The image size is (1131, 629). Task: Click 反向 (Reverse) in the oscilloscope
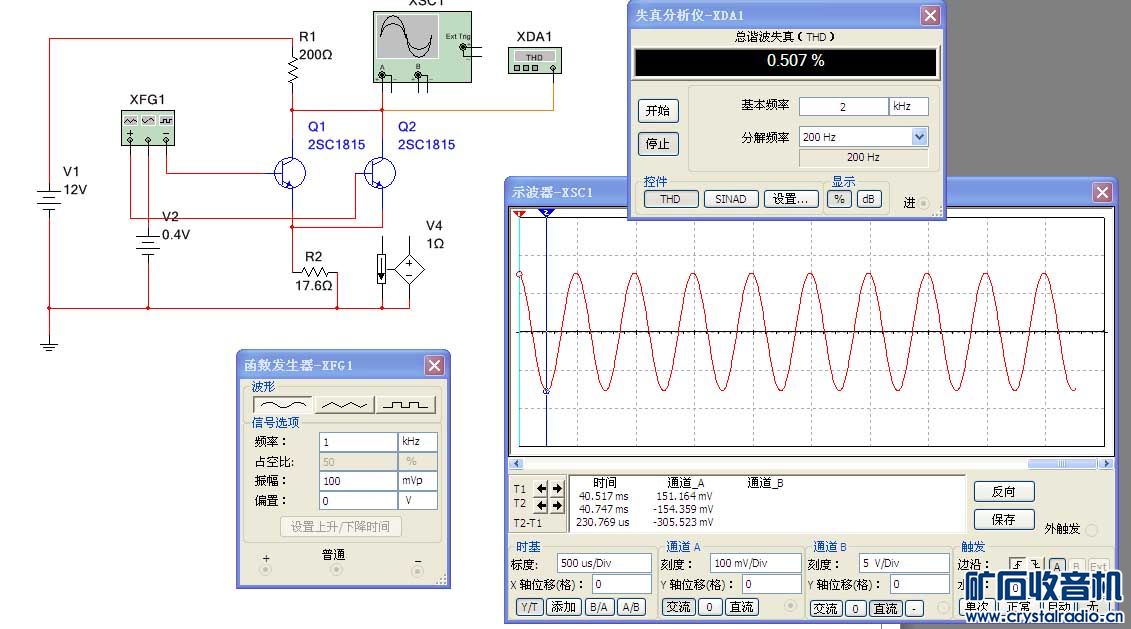coord(1004,491)
